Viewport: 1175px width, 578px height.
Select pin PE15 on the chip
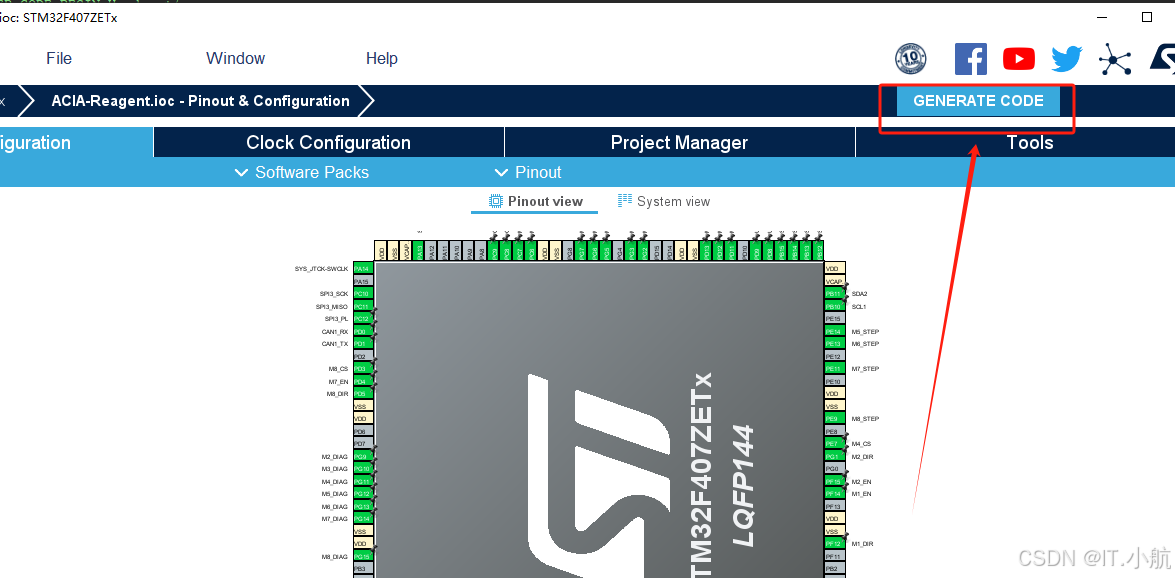tap(835, 319)
